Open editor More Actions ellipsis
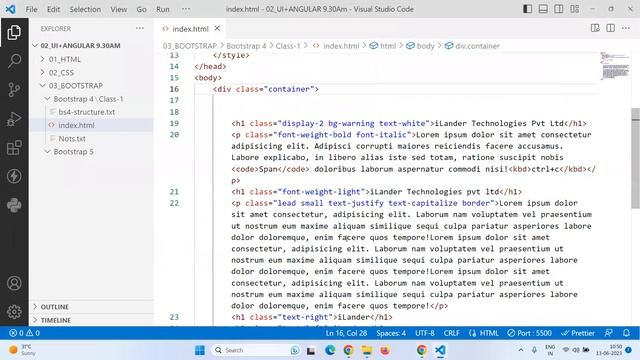The width and height of the screenshot is (640, 360). pyautogui.click(x=626, y=28)
